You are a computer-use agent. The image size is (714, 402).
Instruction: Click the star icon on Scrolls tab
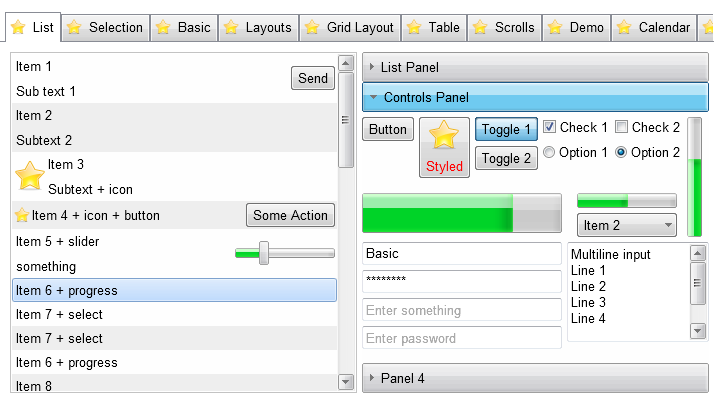480,28
